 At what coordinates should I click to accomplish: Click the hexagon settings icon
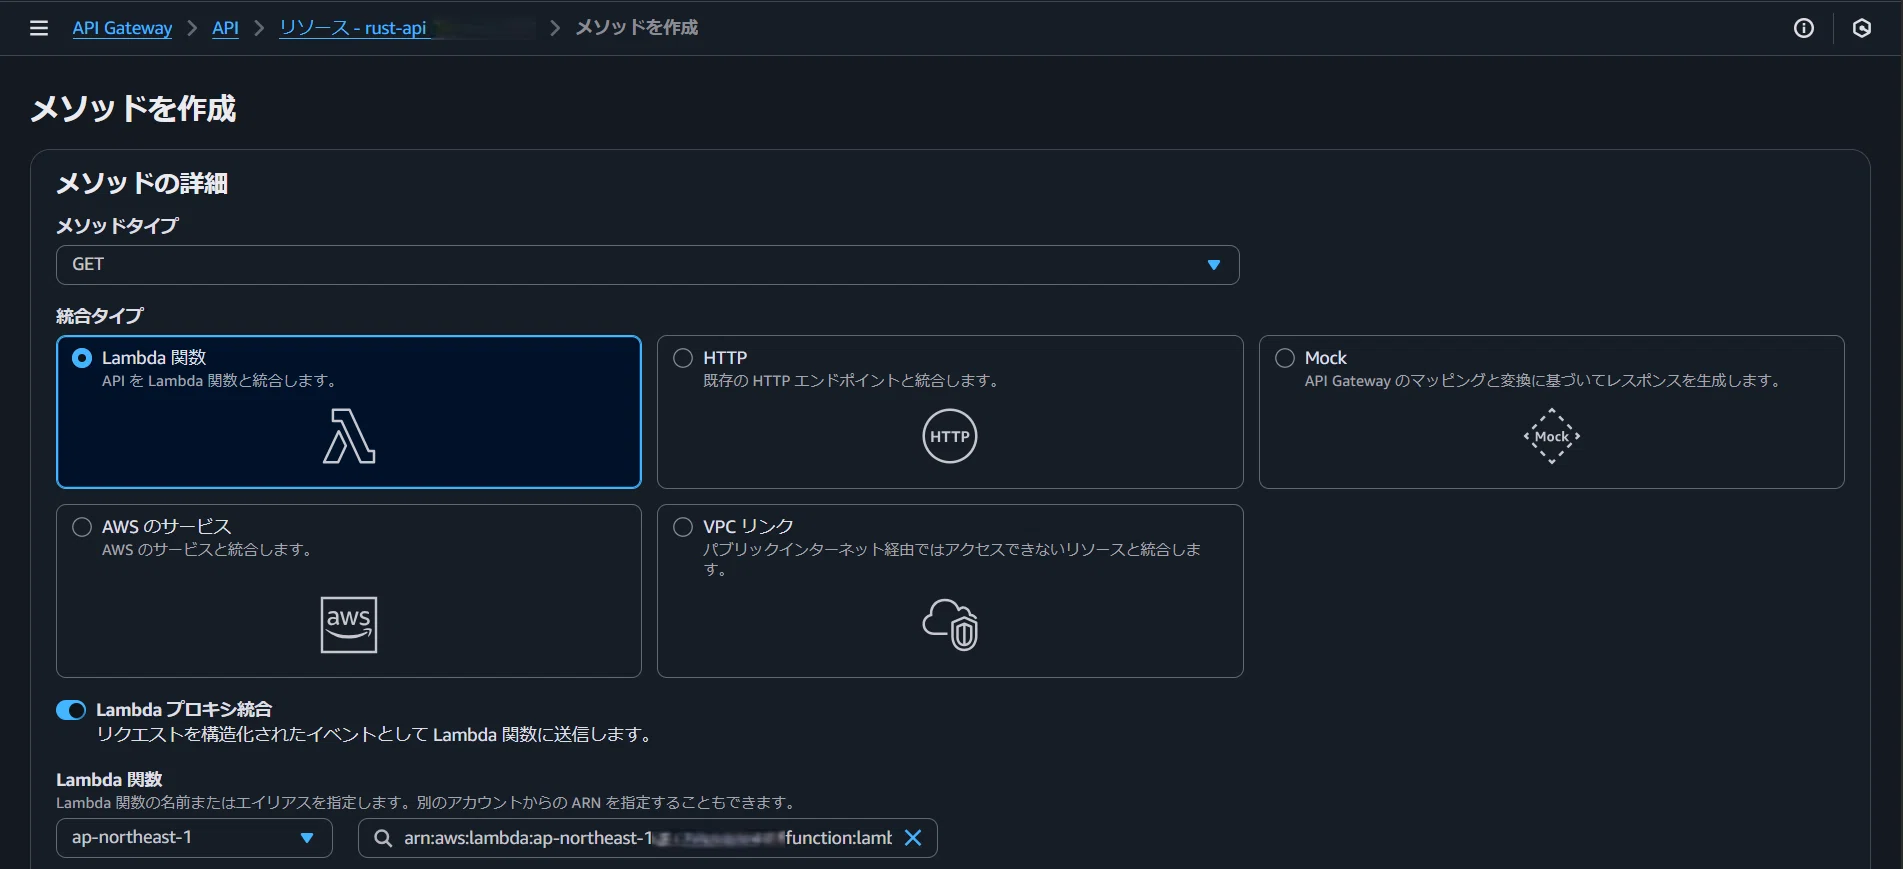[1862, 28]
